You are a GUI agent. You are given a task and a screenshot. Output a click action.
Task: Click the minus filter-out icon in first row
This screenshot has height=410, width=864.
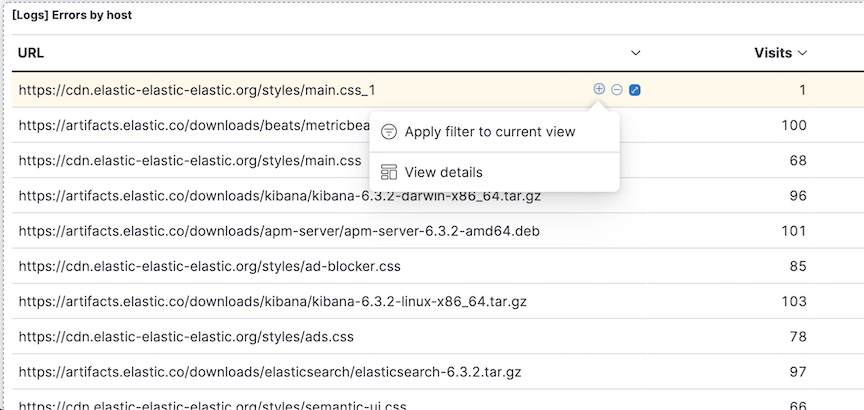point(617,89)
